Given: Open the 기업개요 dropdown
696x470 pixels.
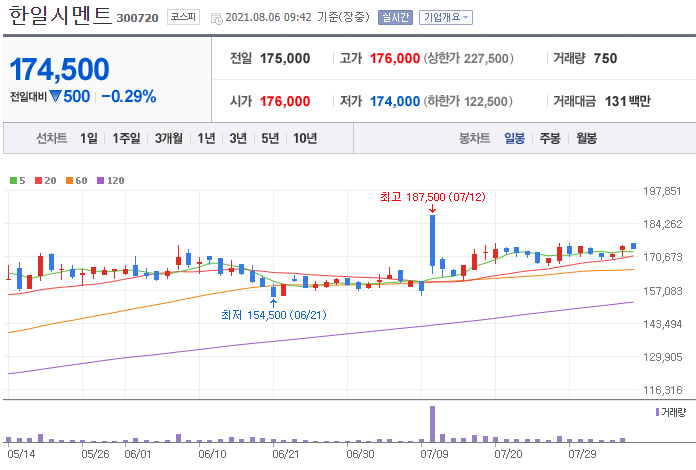Looking at the screenshot, I should (x=446, y=17).
